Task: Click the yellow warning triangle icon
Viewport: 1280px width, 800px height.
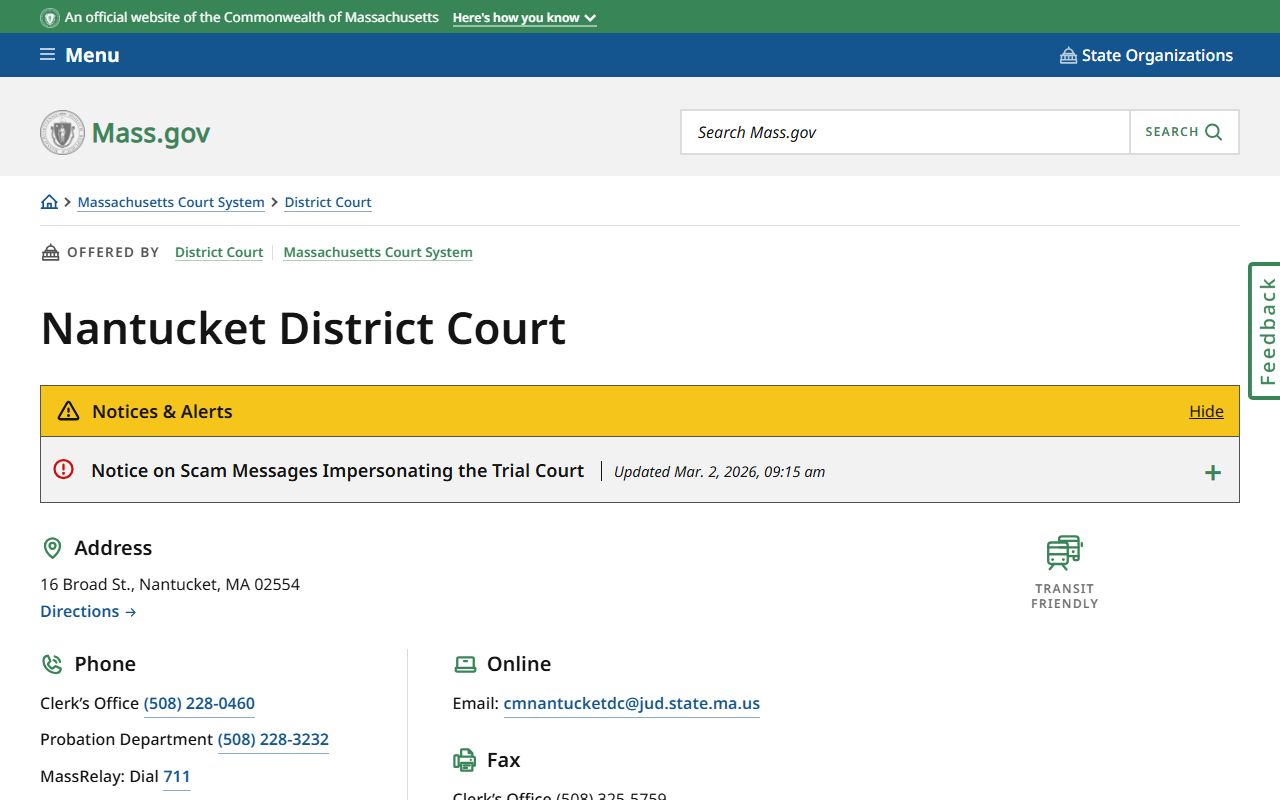Action: (68, 411)
